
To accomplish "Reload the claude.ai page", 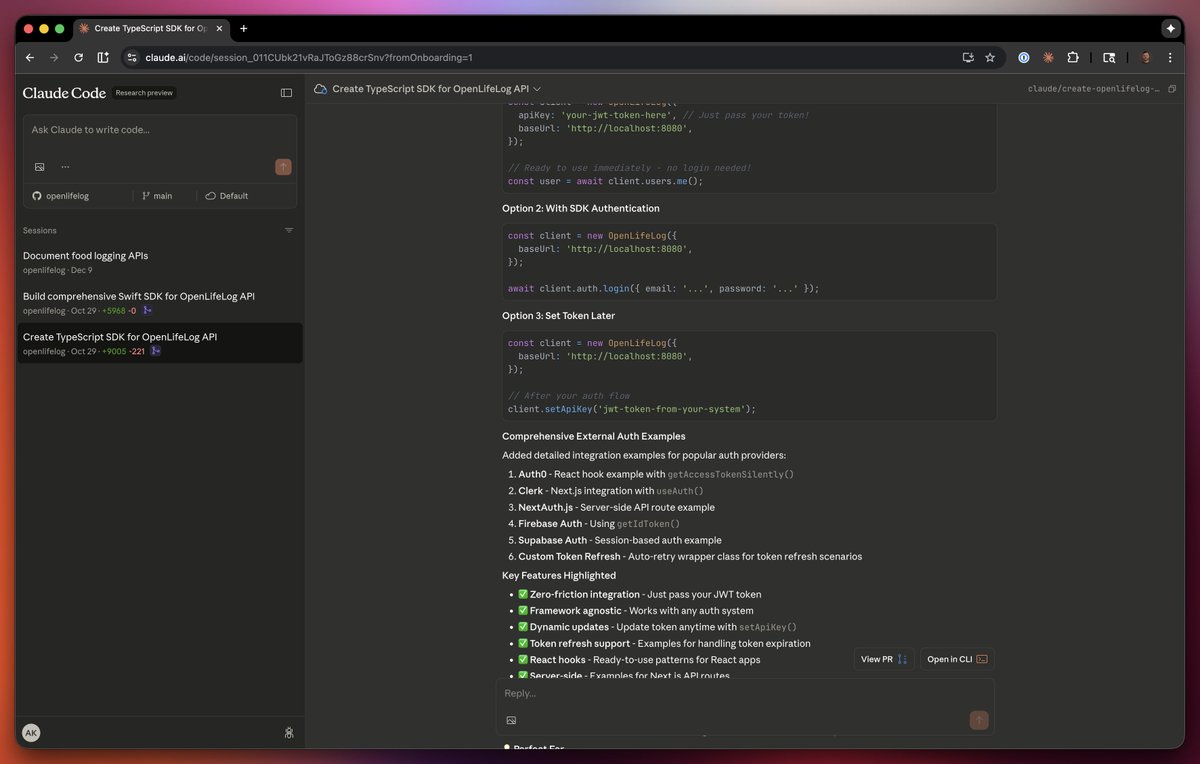I will (78, 58).
